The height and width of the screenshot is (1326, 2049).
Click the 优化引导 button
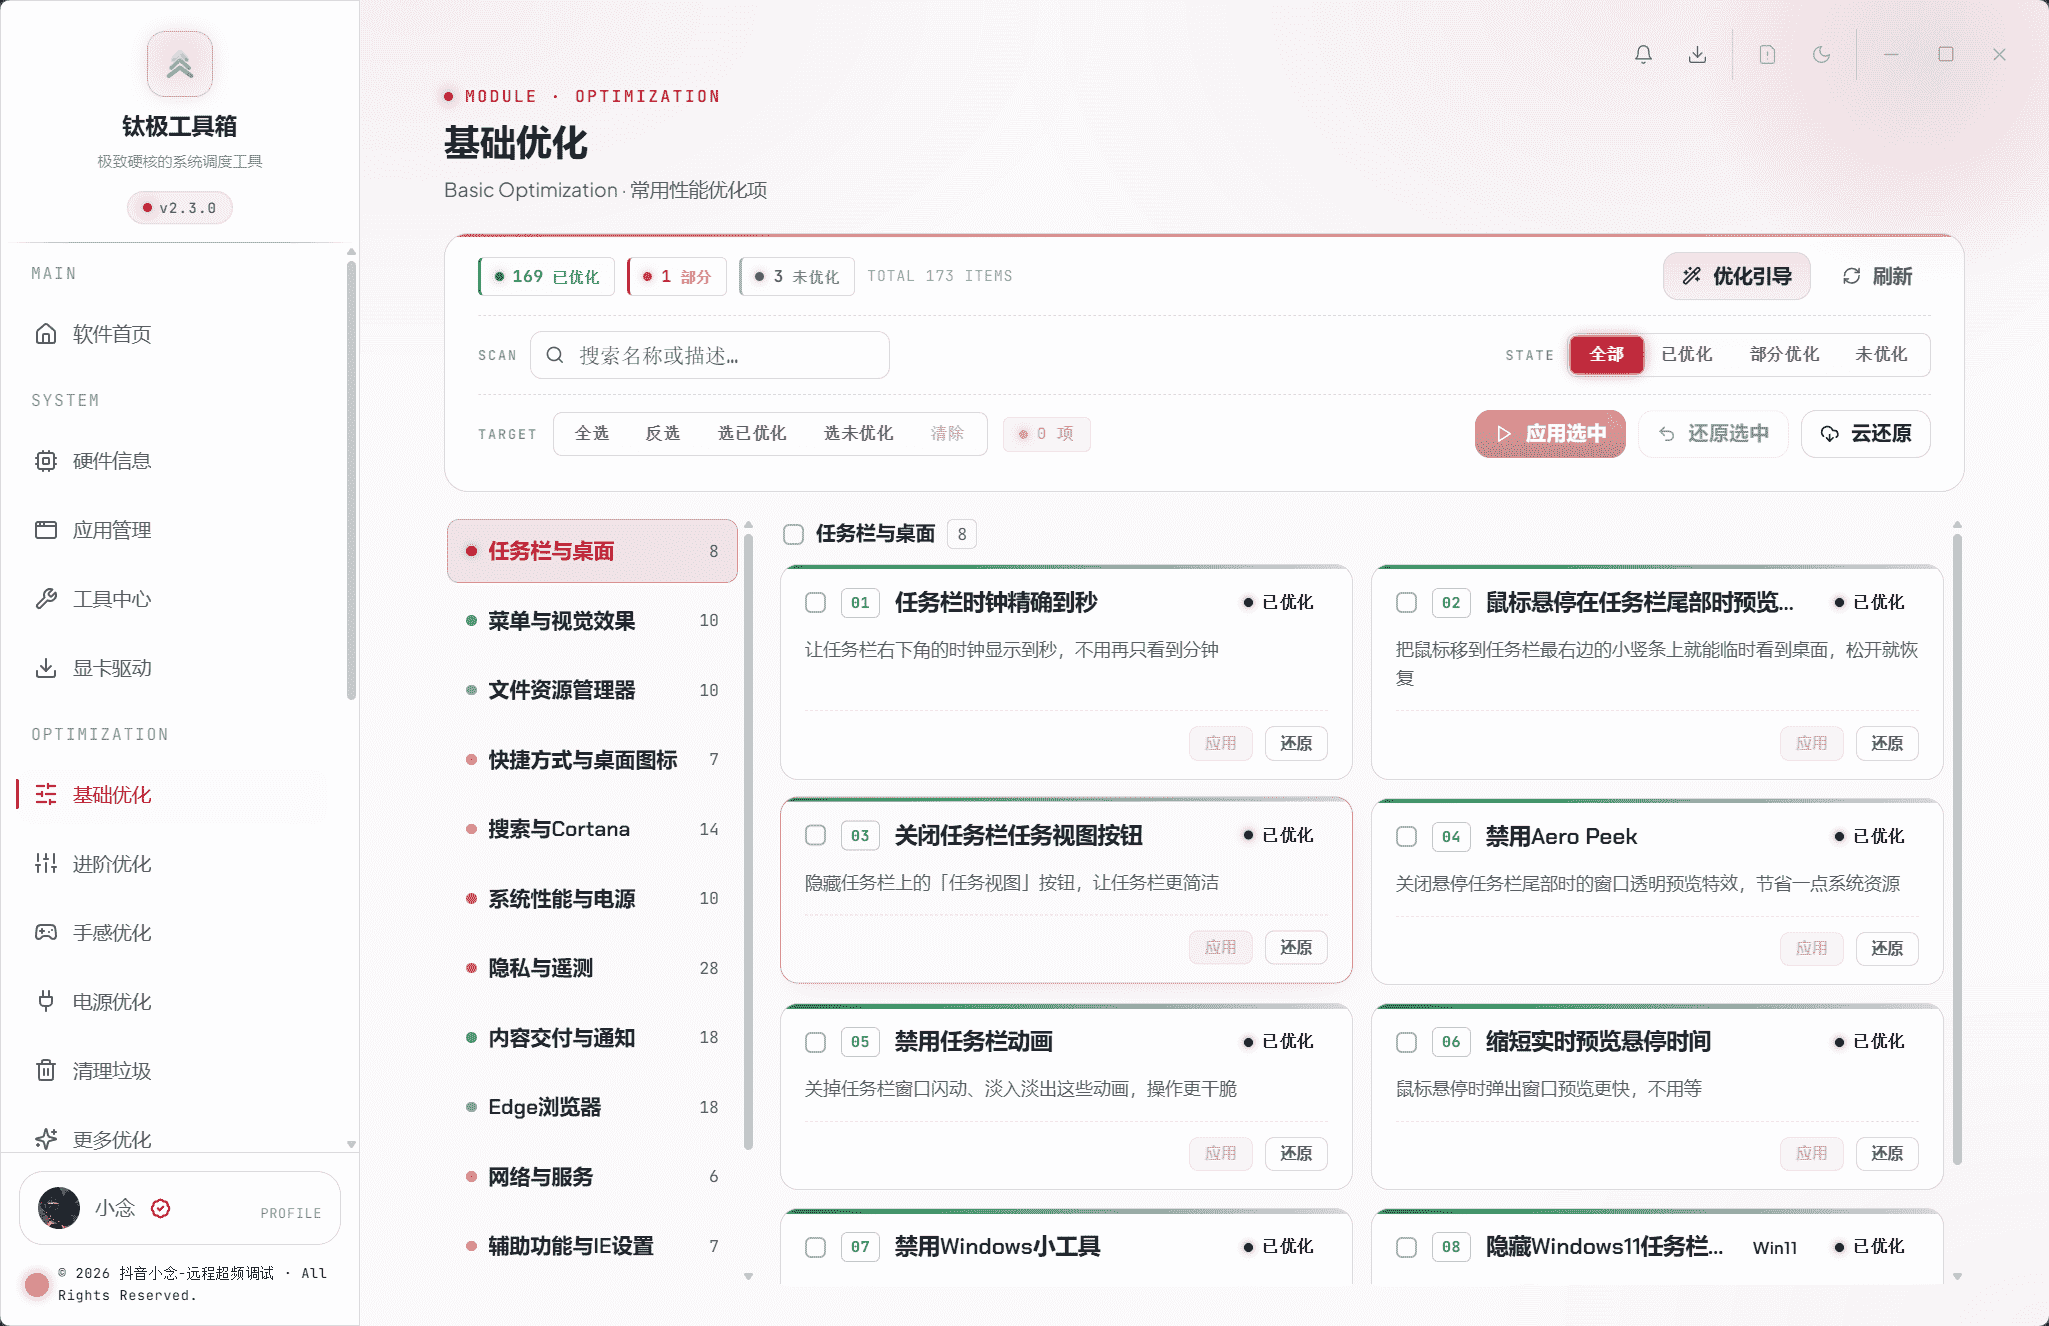1737,276
